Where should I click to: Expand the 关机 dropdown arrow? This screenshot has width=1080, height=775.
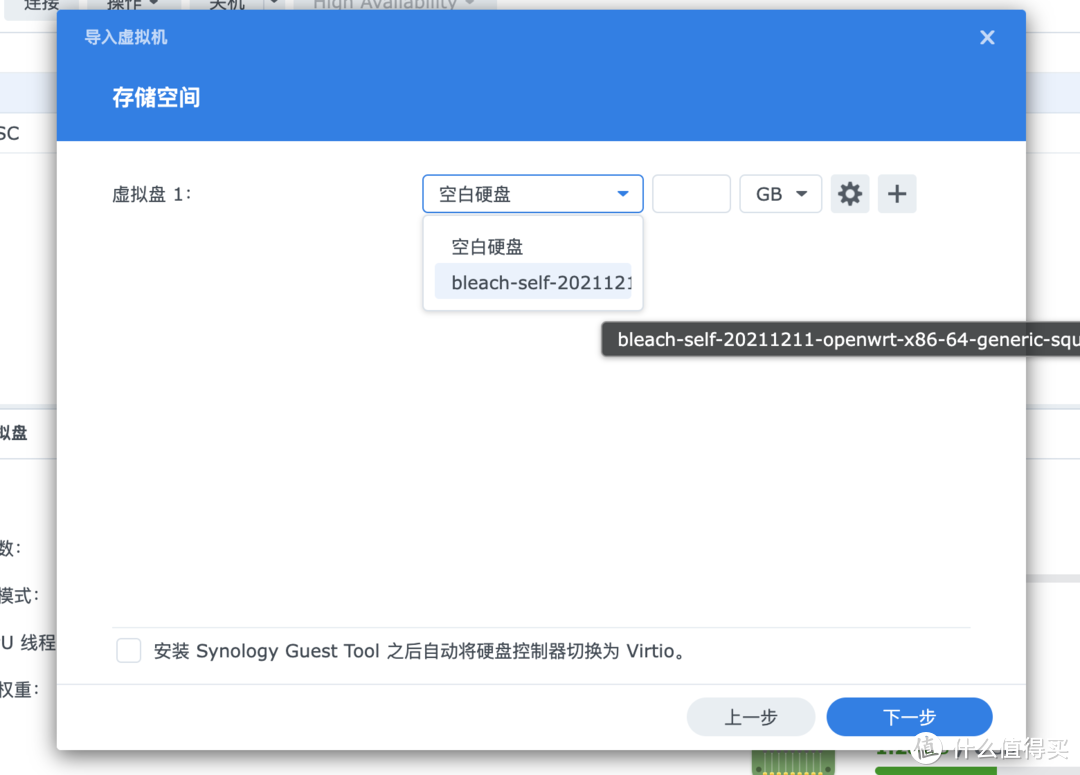(272, 5)
